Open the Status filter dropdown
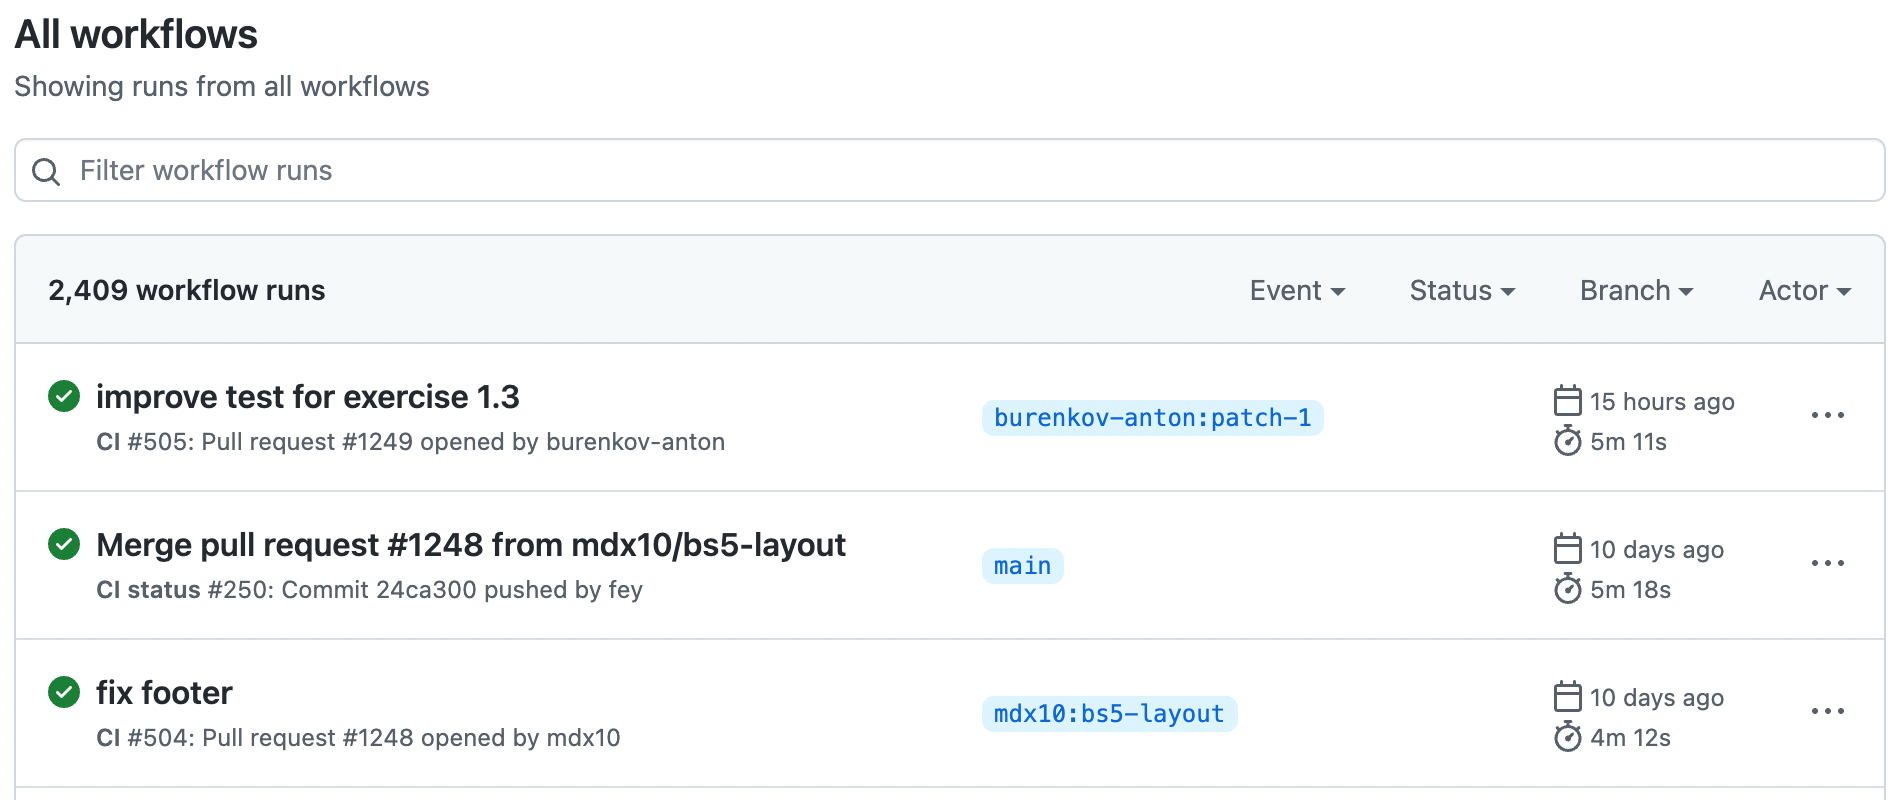 tap(1460, 290)
